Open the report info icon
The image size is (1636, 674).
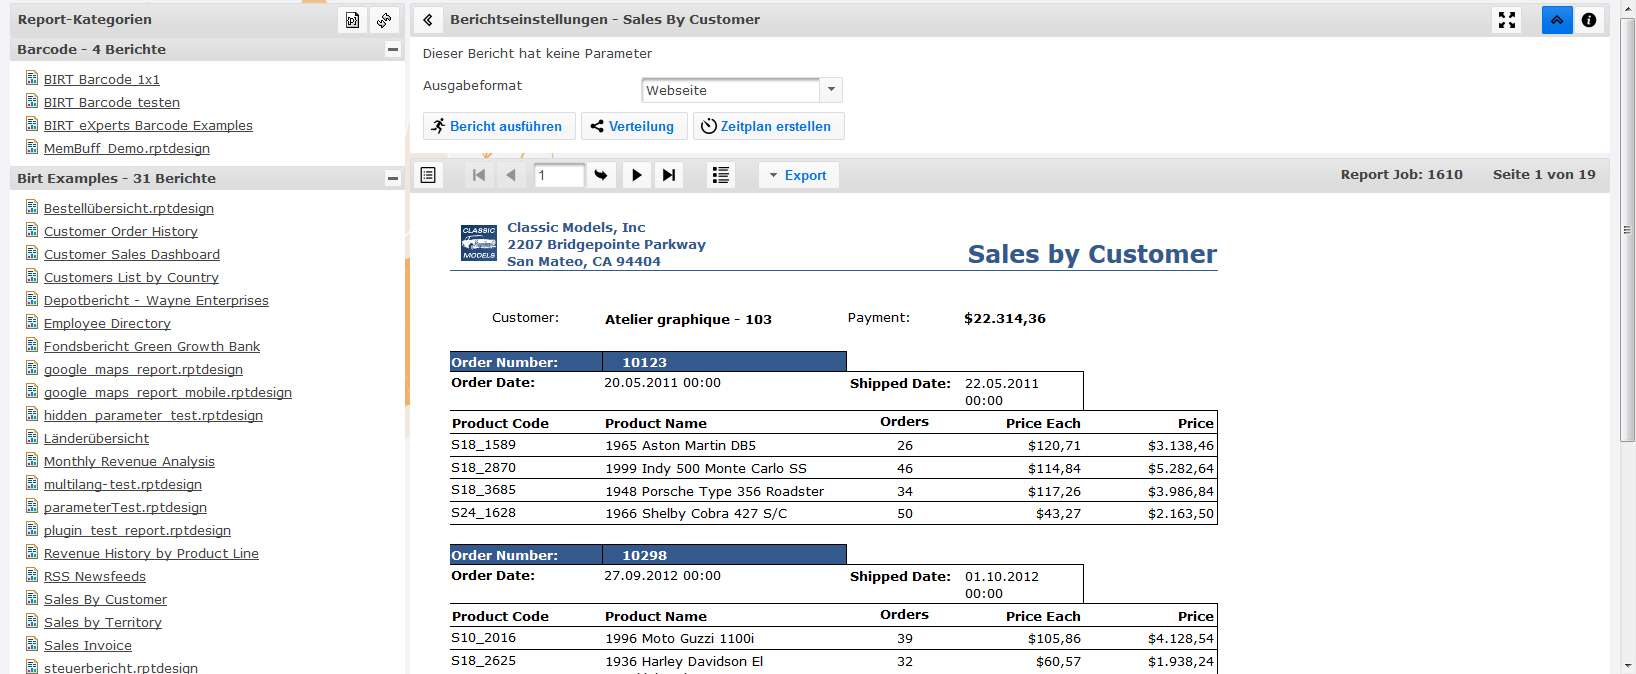(x=1589, y=20)
